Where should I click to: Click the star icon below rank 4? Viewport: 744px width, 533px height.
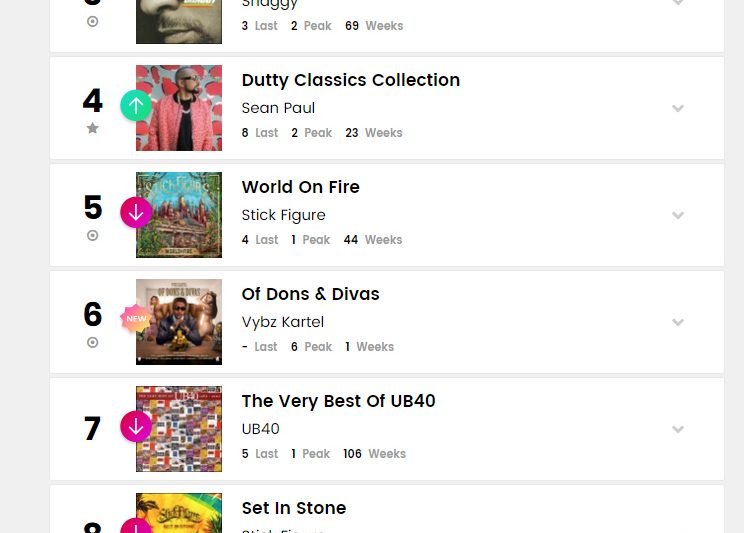click(x=93, y=128)
